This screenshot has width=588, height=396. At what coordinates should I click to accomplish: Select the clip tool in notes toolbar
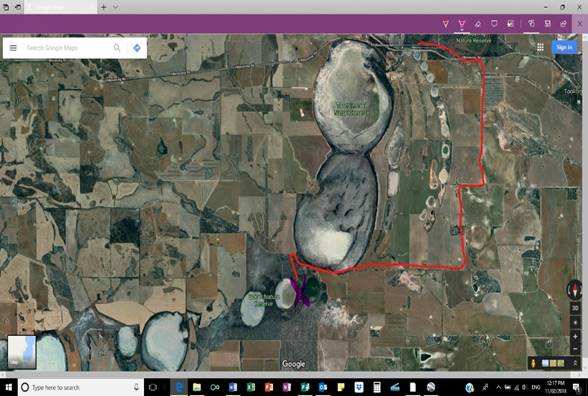(510, 24)
